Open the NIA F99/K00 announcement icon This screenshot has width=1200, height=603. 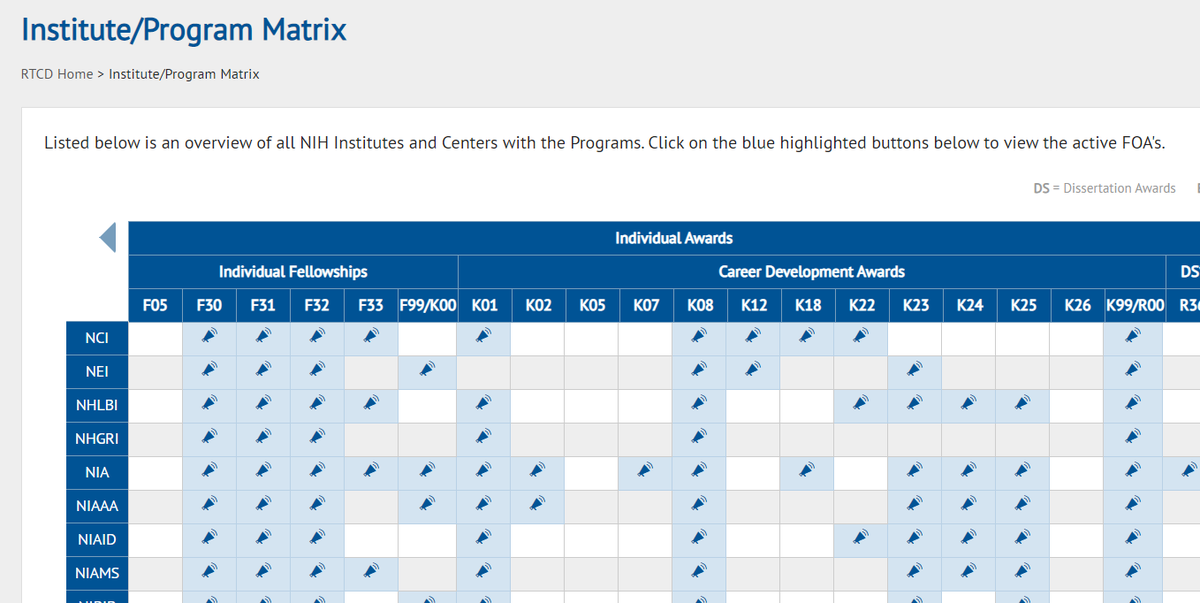coord(425,471)
